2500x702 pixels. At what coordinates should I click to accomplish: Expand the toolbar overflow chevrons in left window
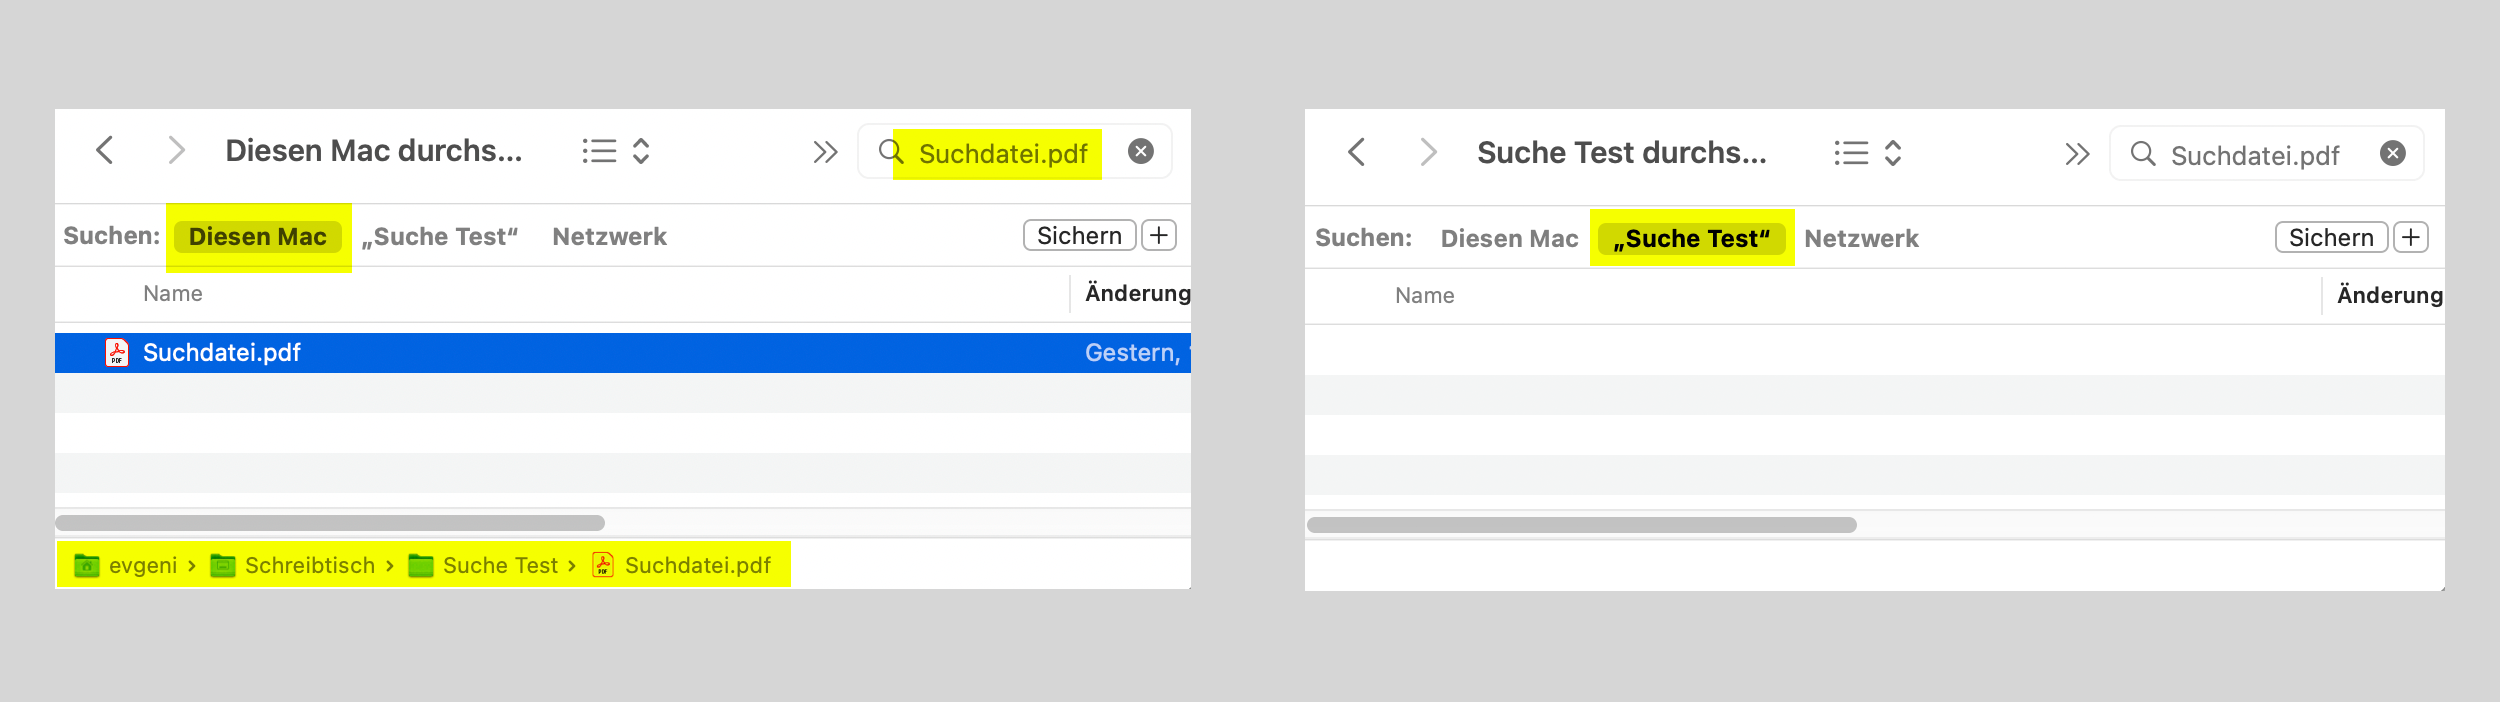(825, 152)
